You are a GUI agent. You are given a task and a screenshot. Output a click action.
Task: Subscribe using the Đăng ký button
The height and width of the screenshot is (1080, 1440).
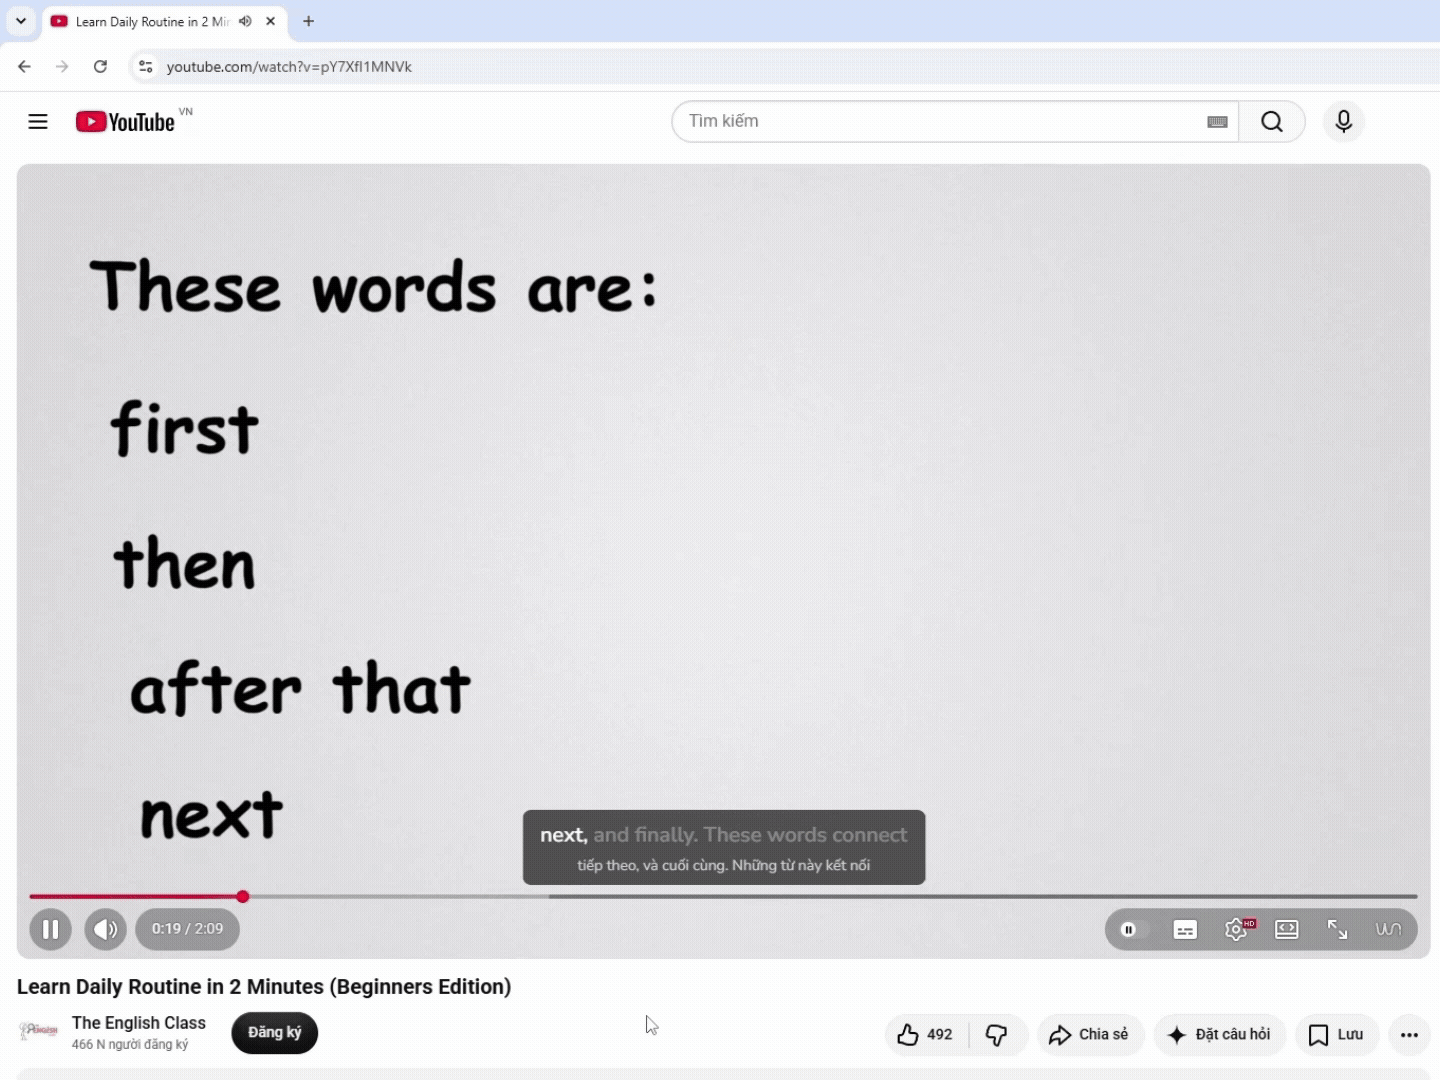click(275, 1033)
